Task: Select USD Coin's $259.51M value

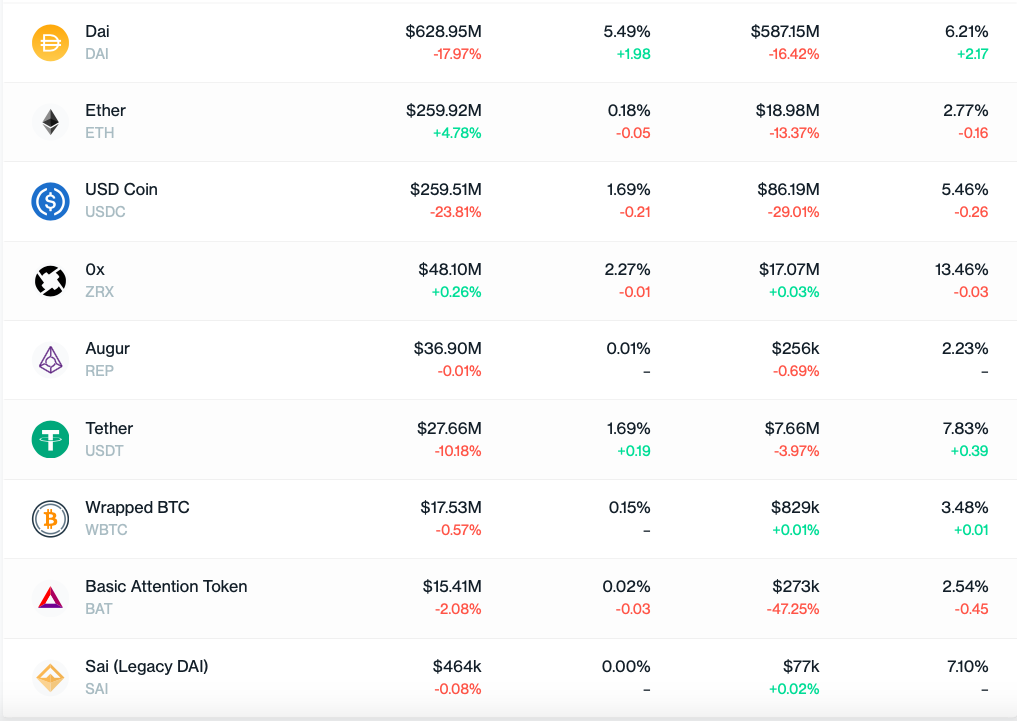Action: [446, 189]
